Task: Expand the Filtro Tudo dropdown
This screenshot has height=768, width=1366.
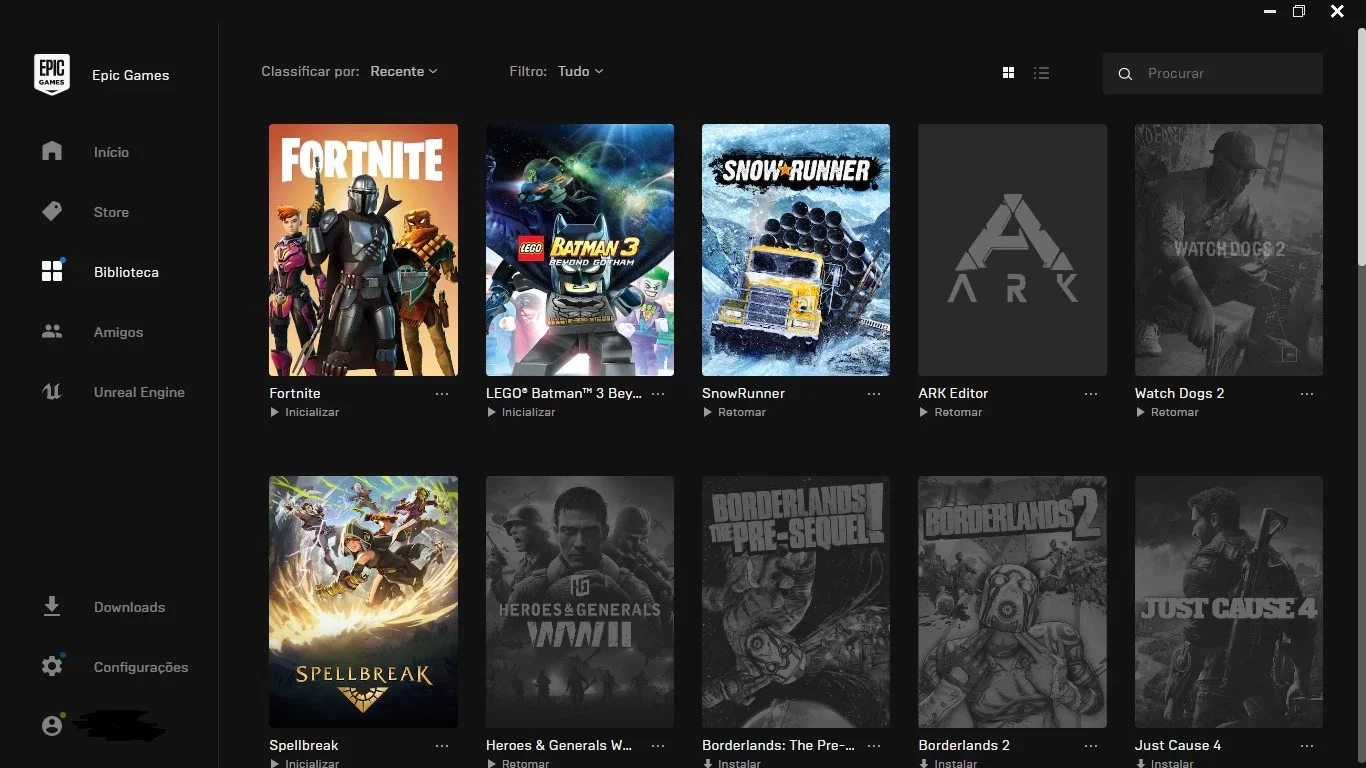Action: [581, 71]
